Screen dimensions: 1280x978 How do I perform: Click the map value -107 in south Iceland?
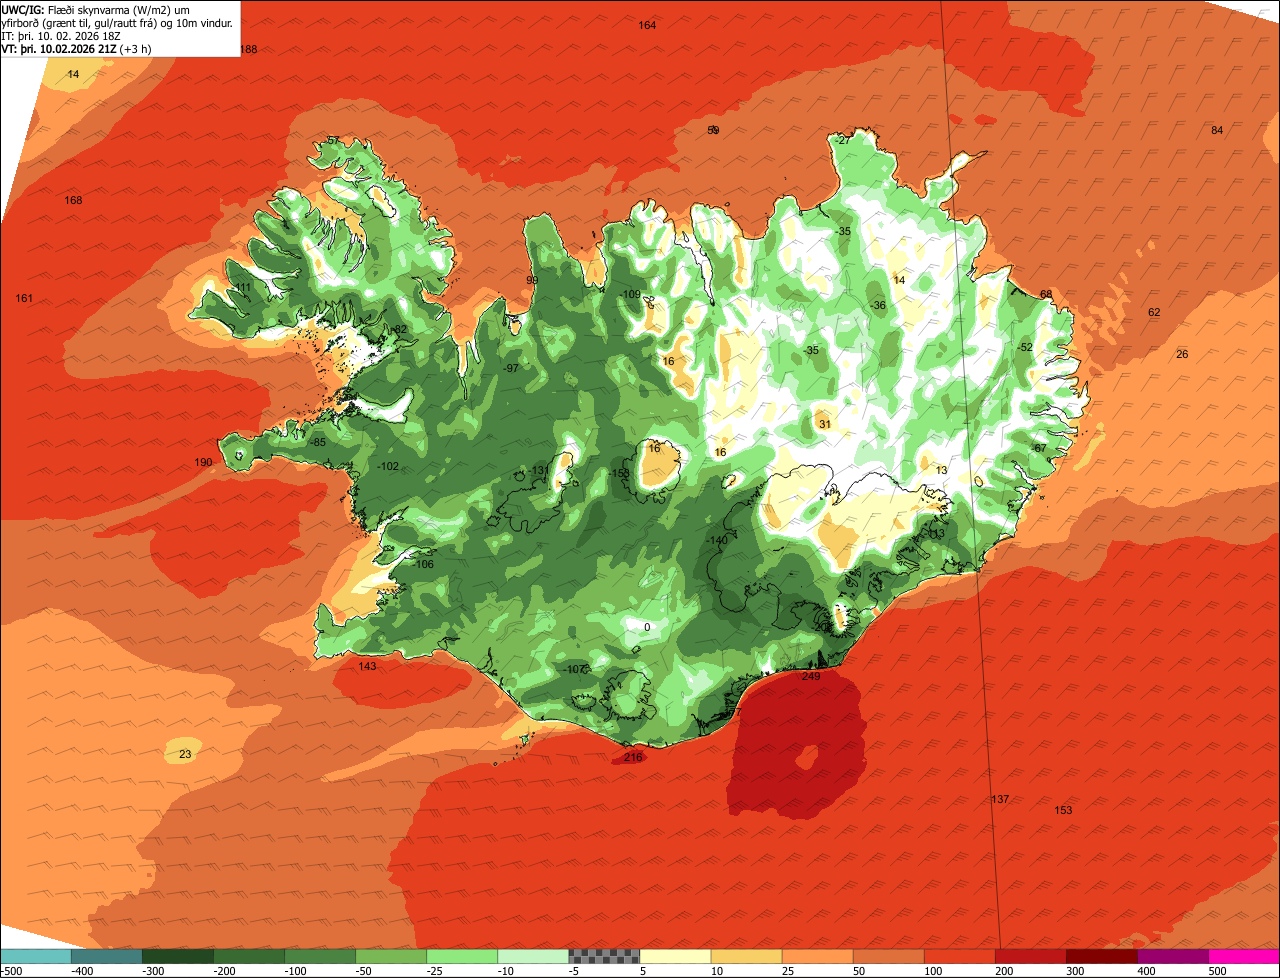coord(573,669)
